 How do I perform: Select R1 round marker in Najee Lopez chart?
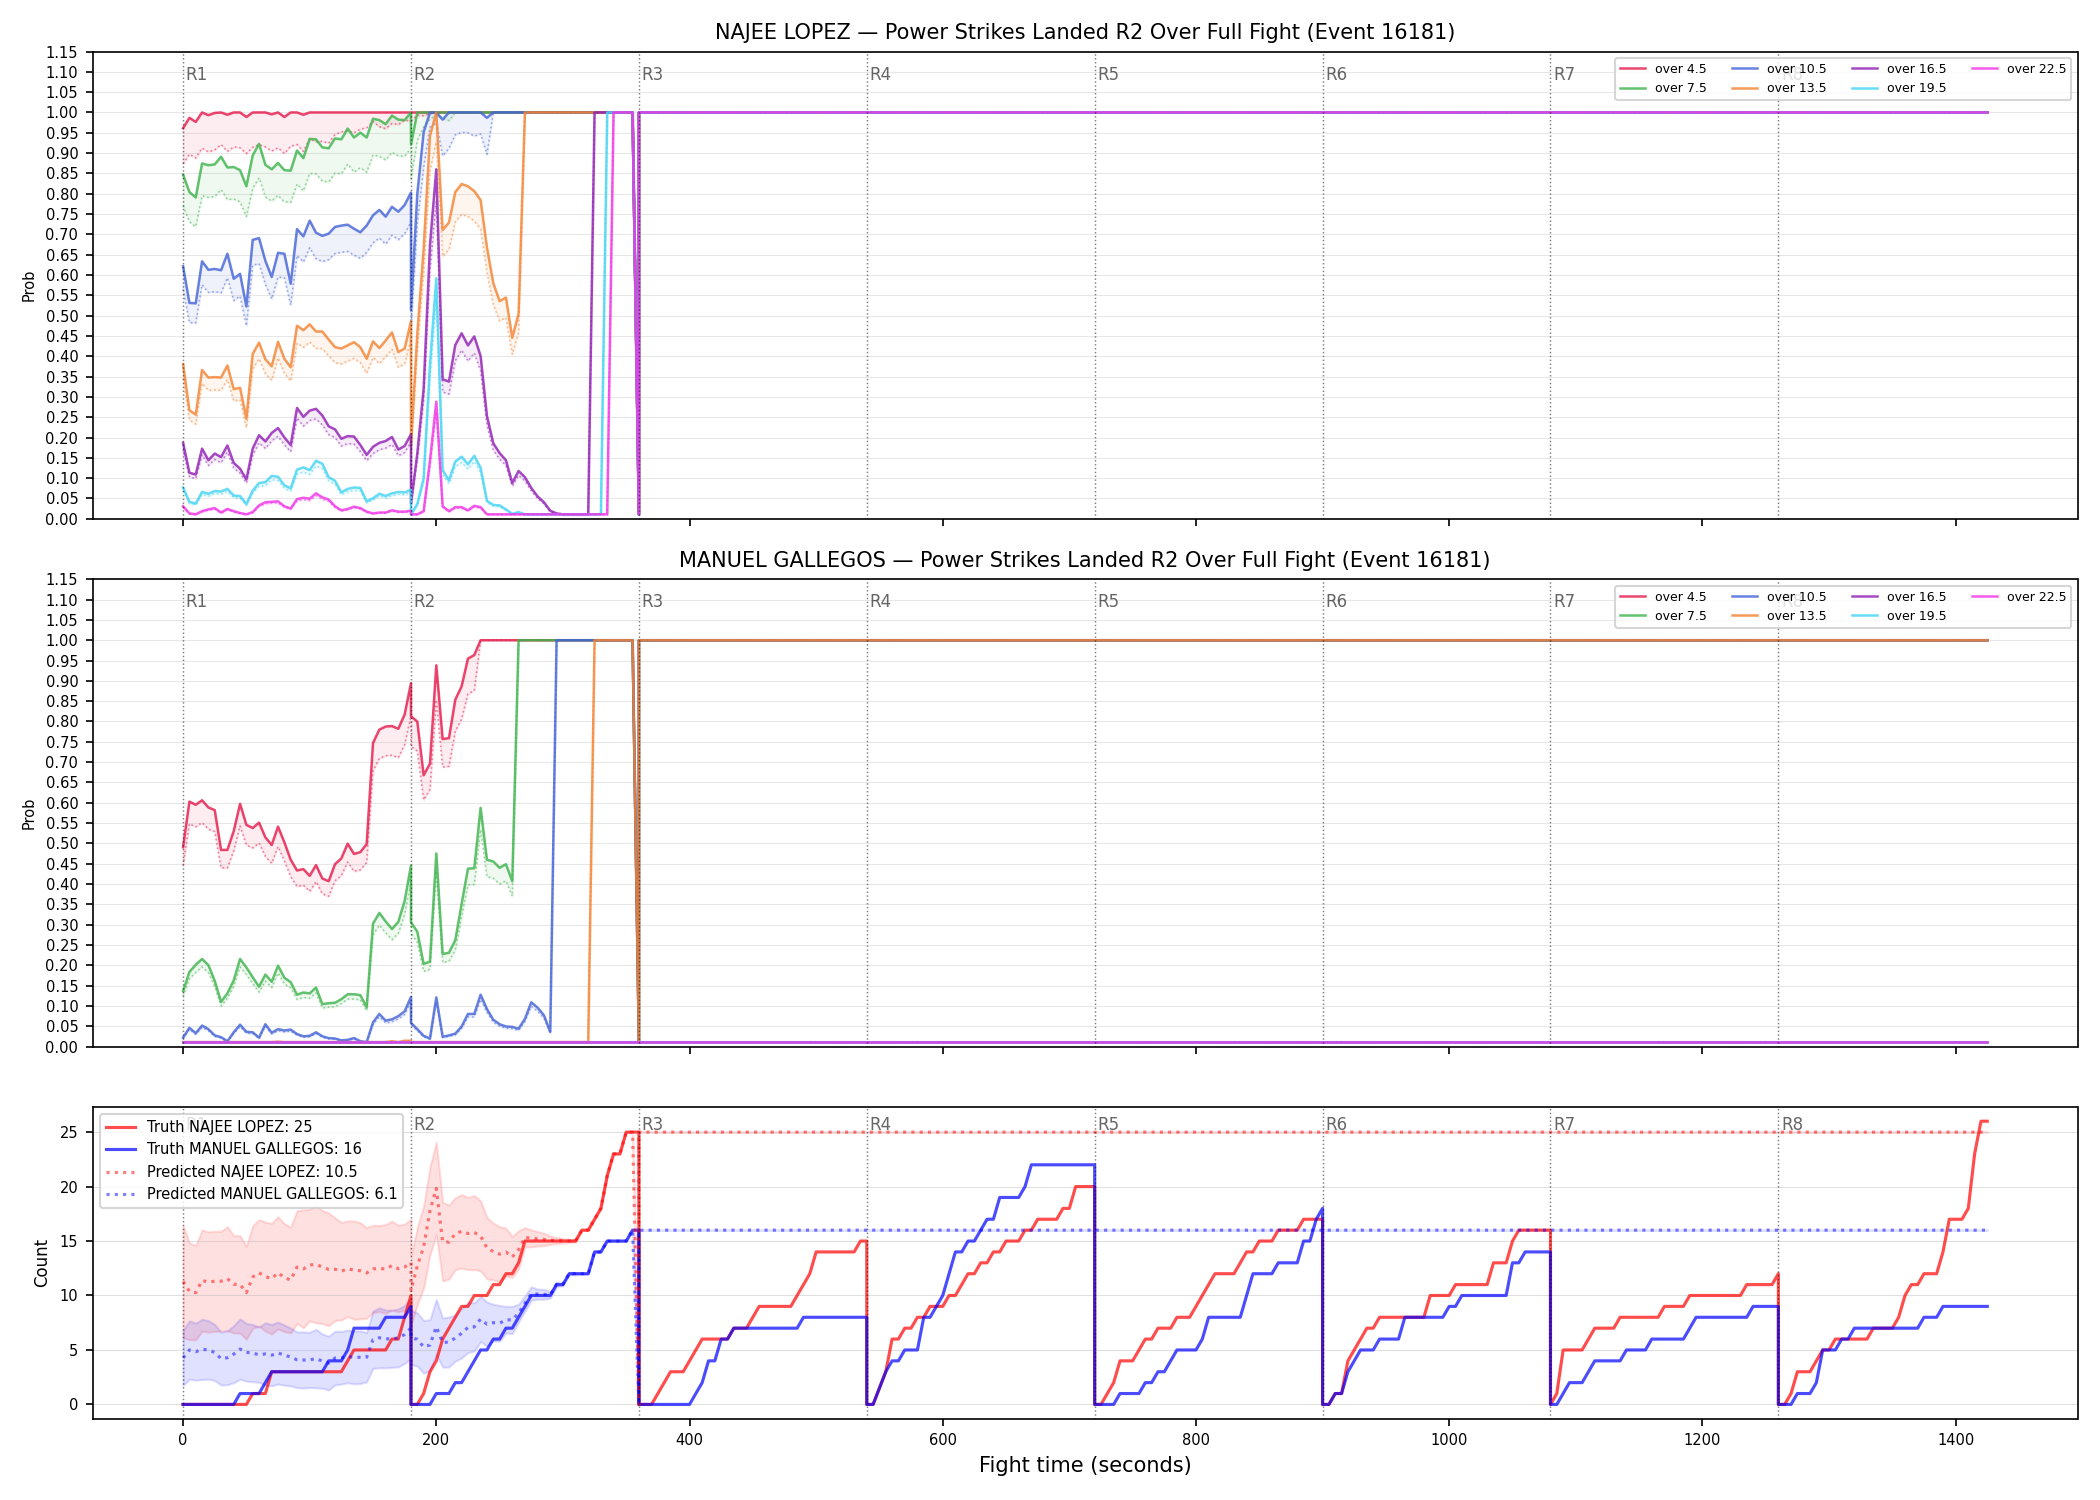pyautogui.click(x=196, y=74)
